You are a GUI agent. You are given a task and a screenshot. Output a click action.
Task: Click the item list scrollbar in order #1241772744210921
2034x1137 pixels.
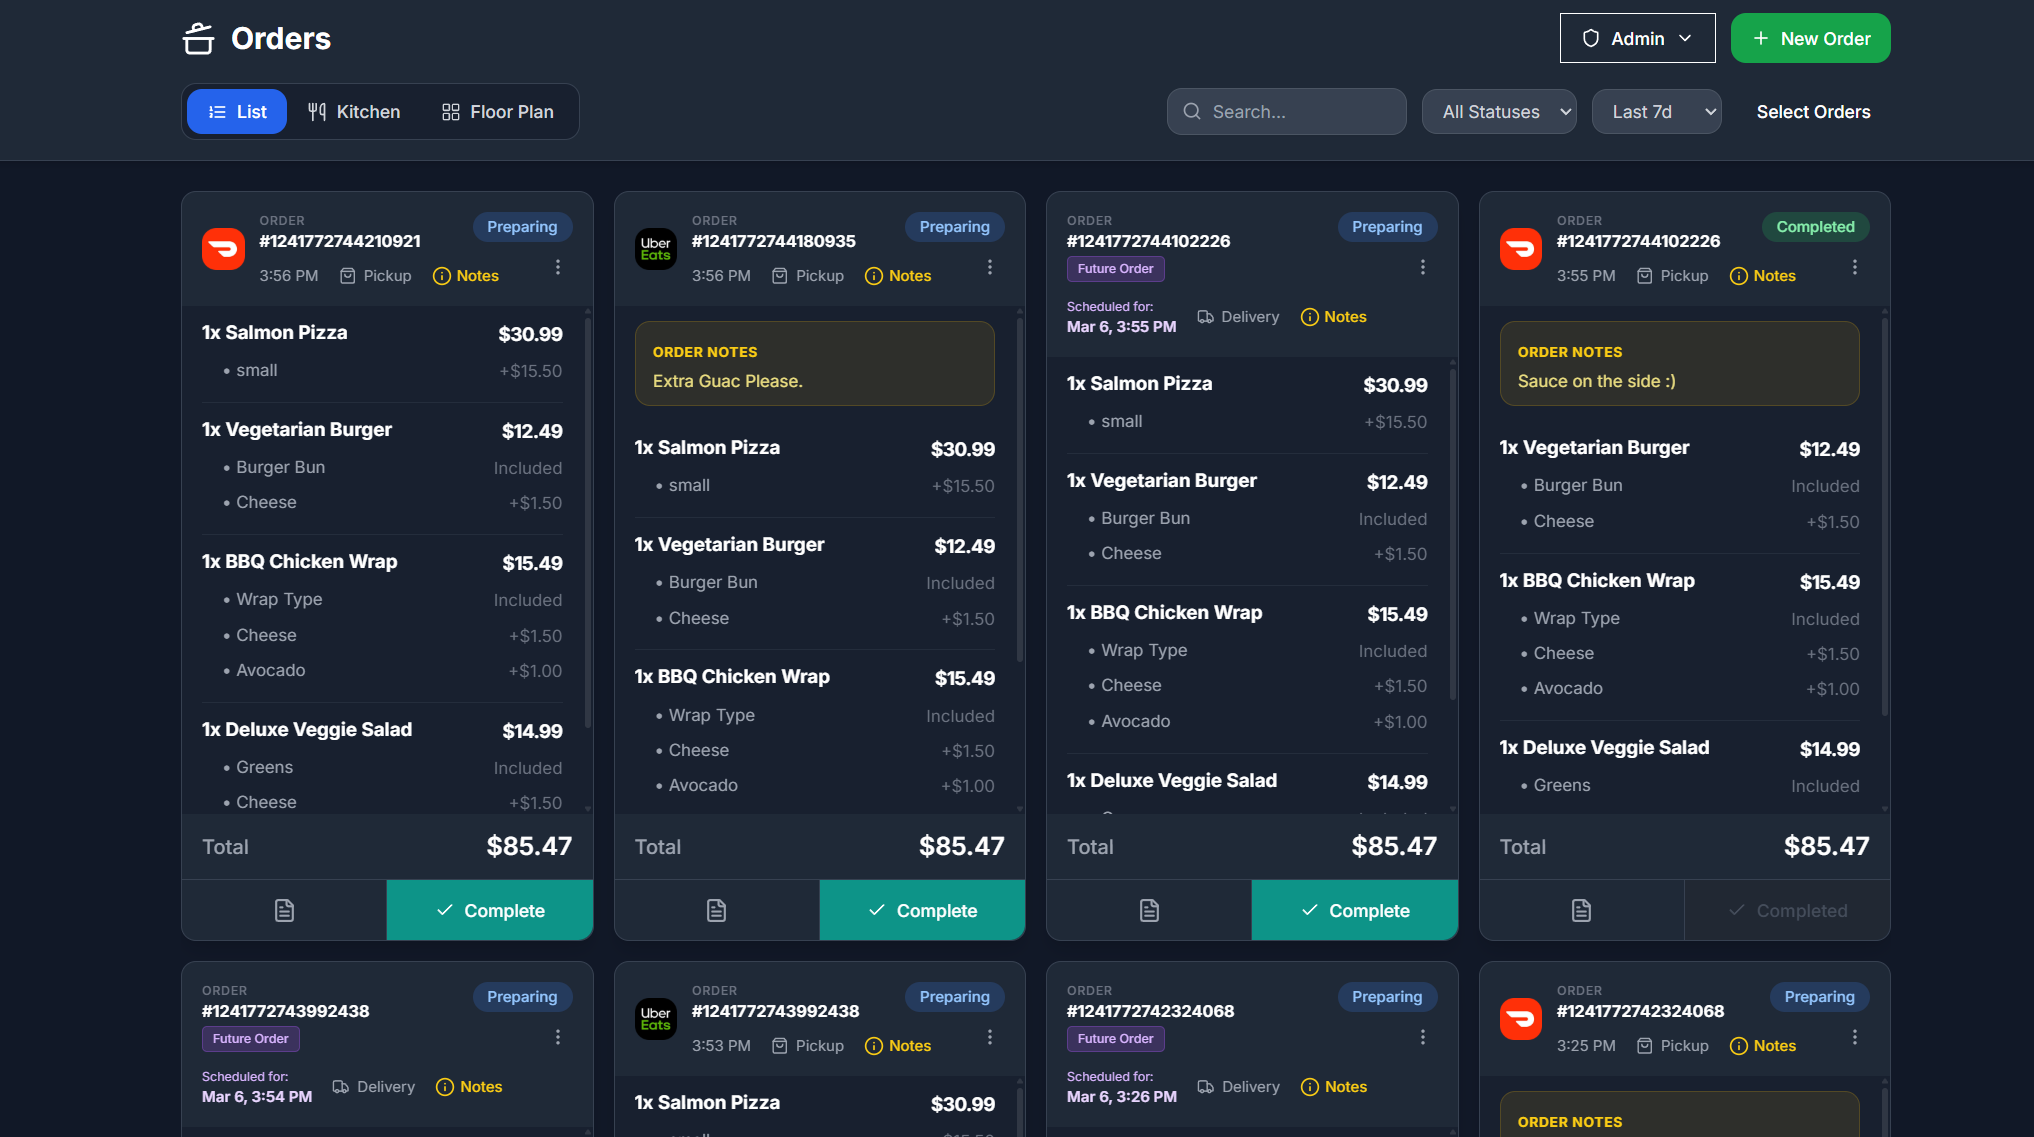pyautogui.click(x=587, y=522)
